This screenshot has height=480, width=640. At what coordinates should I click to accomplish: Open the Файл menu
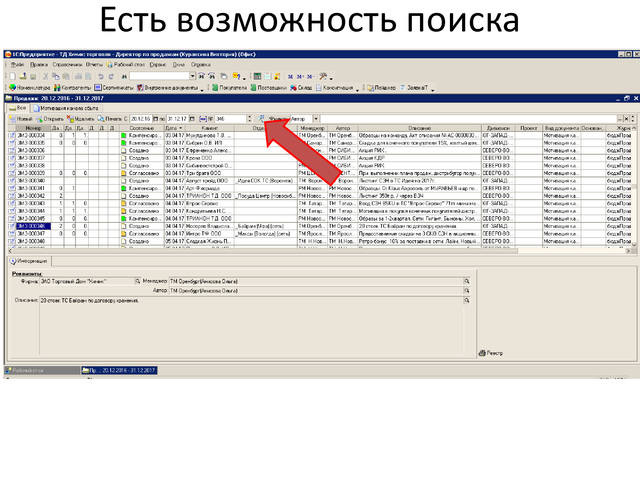[x=17, y=64]
